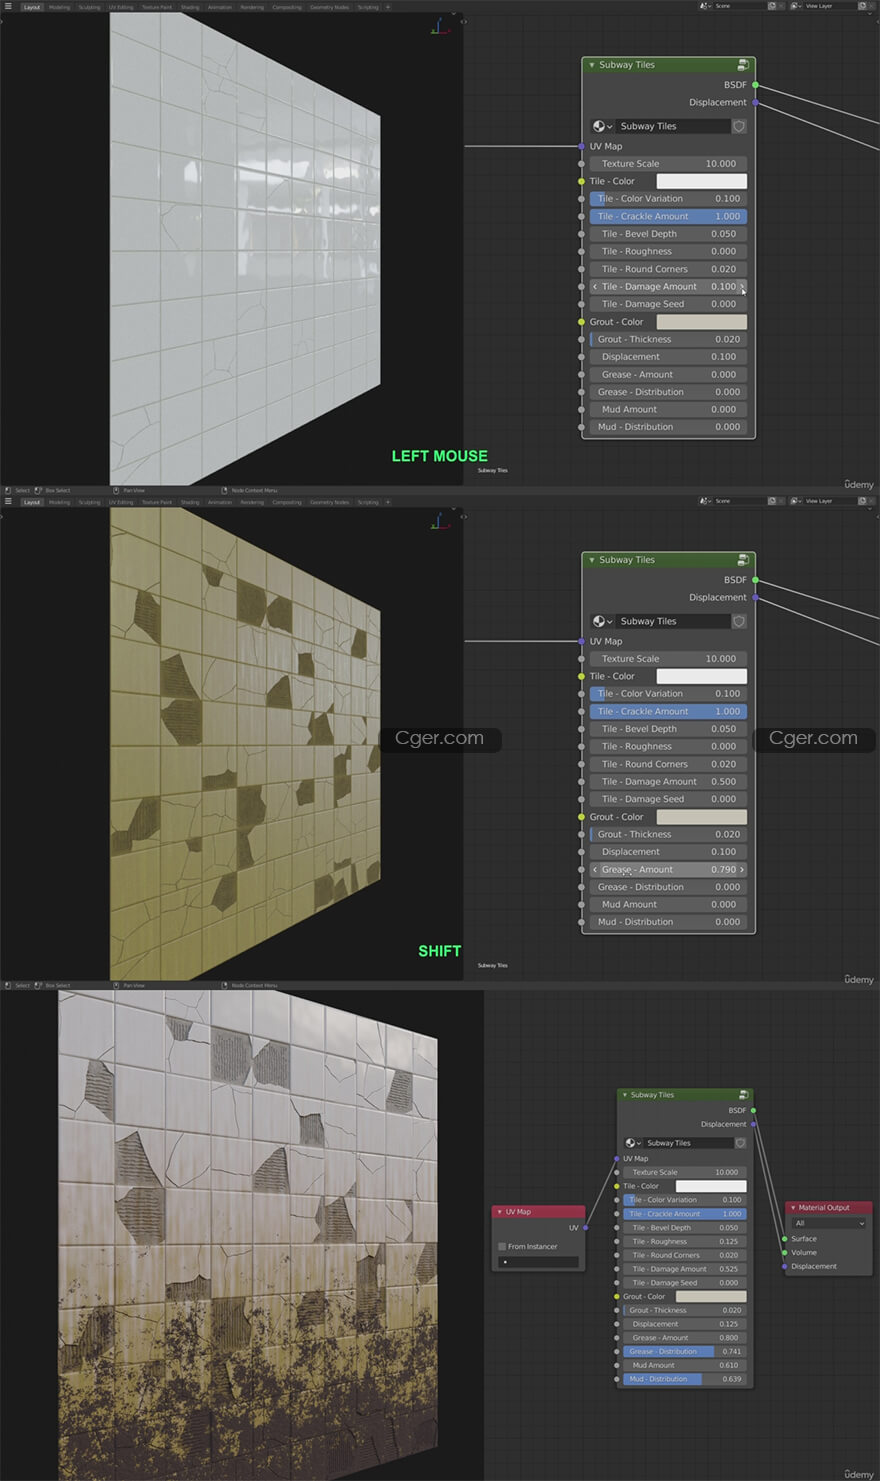Click the UV Map node's text input field
This screenshot has width=880, height=1481.
click(x=538, y=1263)
